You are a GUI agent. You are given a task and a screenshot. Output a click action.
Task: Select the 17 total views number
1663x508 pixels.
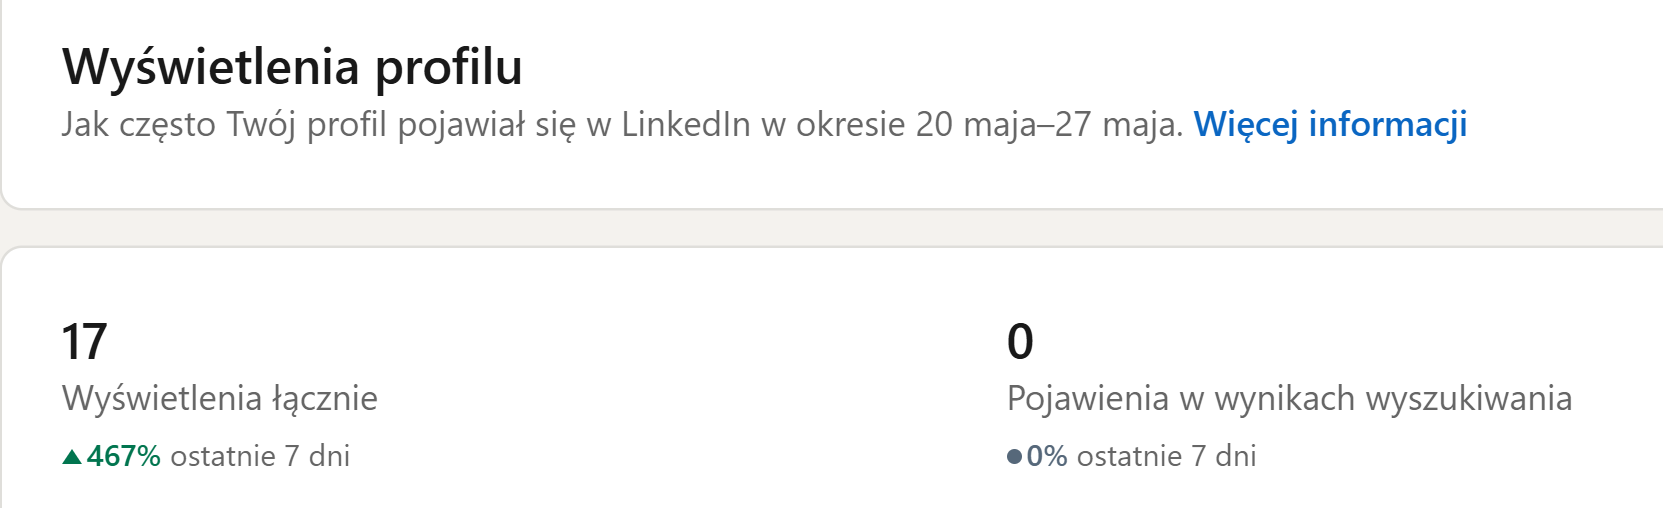pos(84,341)
